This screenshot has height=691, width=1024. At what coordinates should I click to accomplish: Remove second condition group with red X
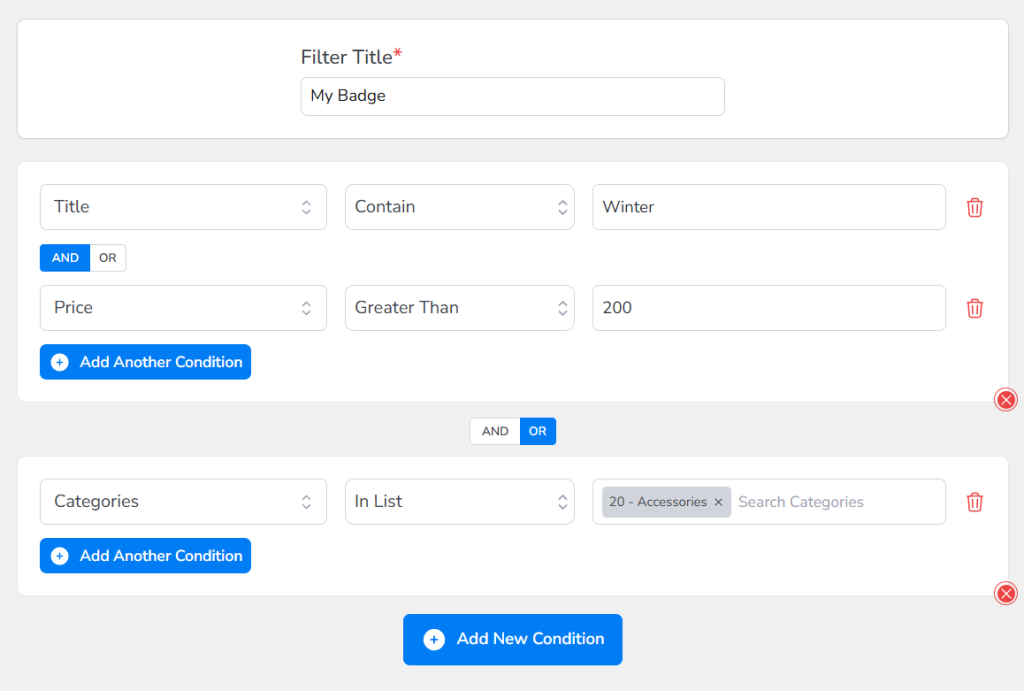1006,594
